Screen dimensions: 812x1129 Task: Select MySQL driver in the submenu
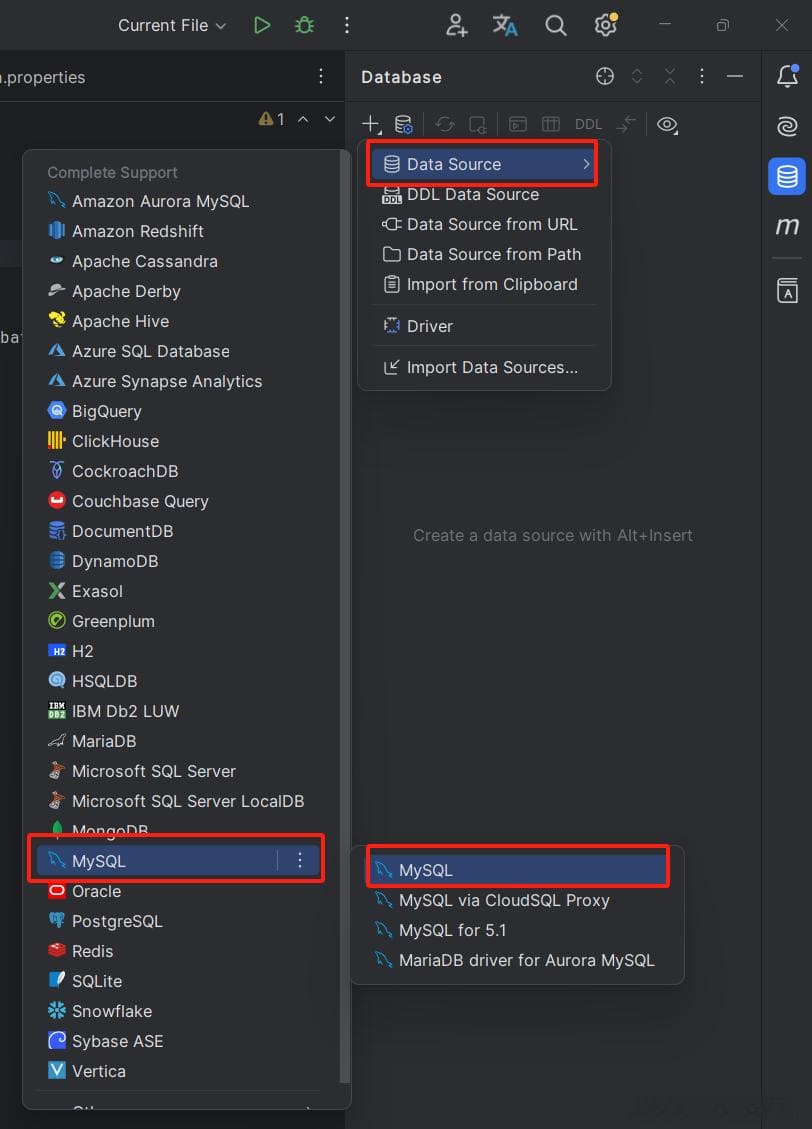coord(518,870)
